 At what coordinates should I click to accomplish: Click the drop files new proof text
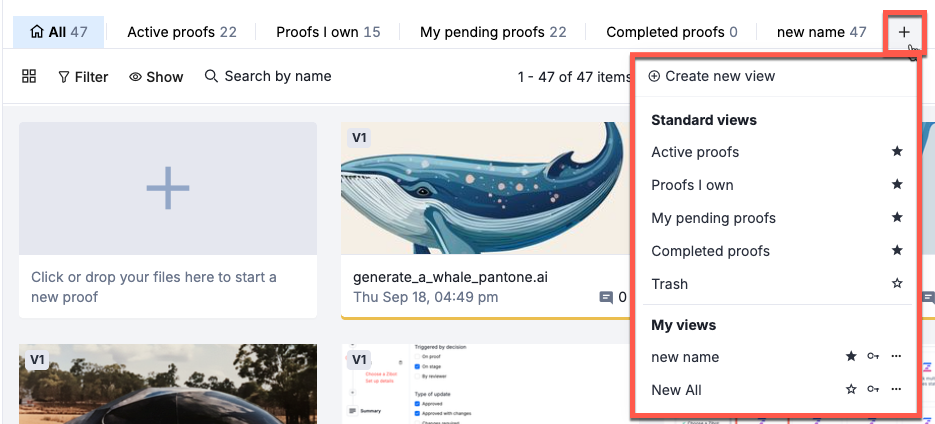pos(154,287)
